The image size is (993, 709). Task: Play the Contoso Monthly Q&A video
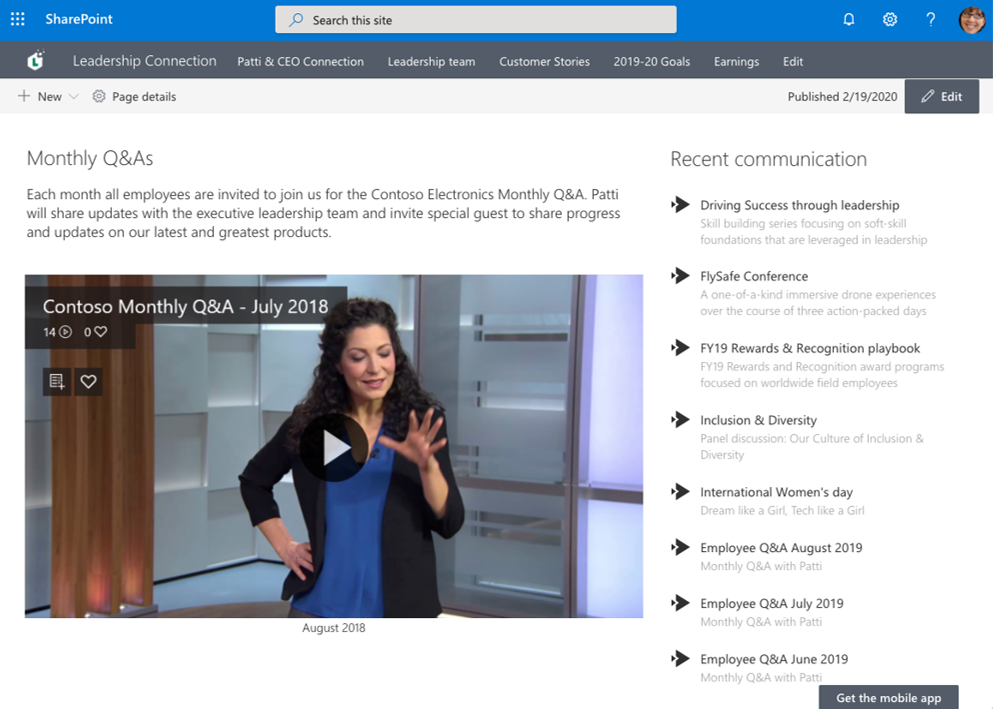336,446
